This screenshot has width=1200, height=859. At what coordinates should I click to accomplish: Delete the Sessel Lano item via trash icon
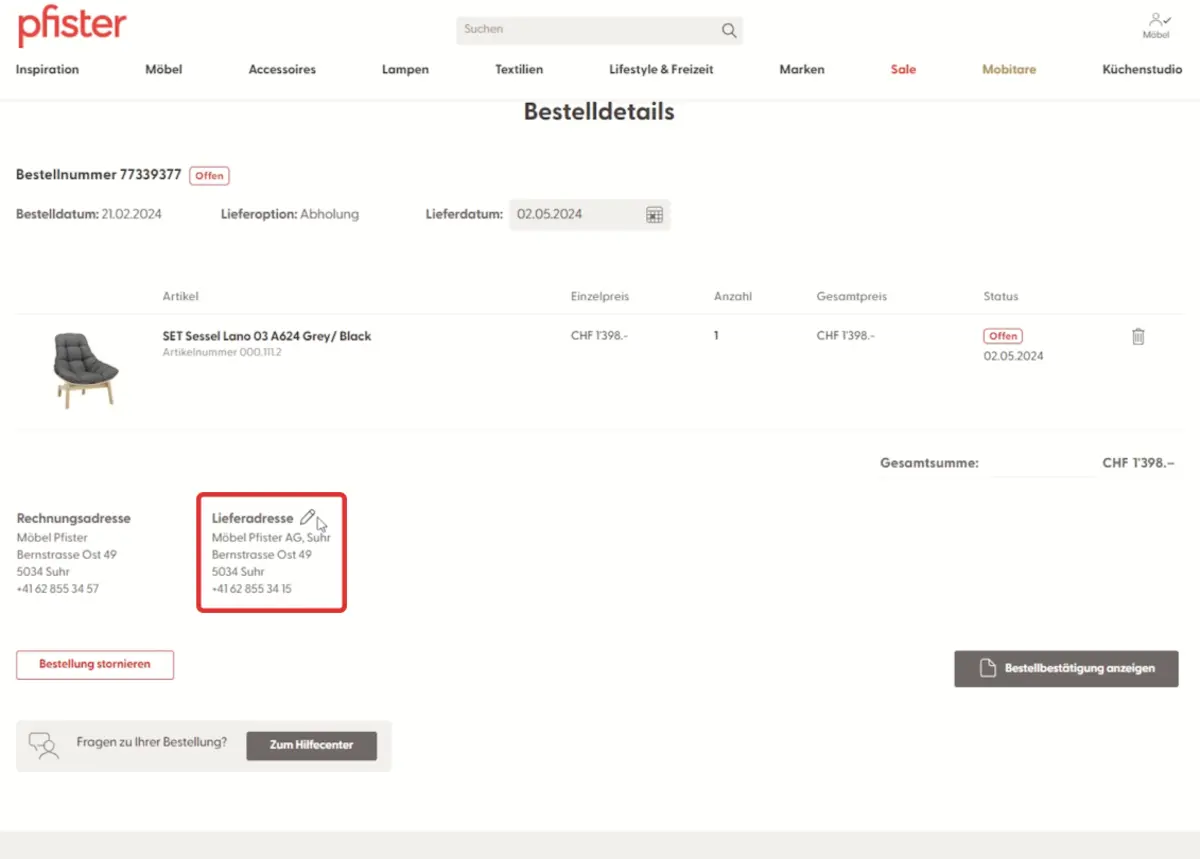click(1138, 337)
